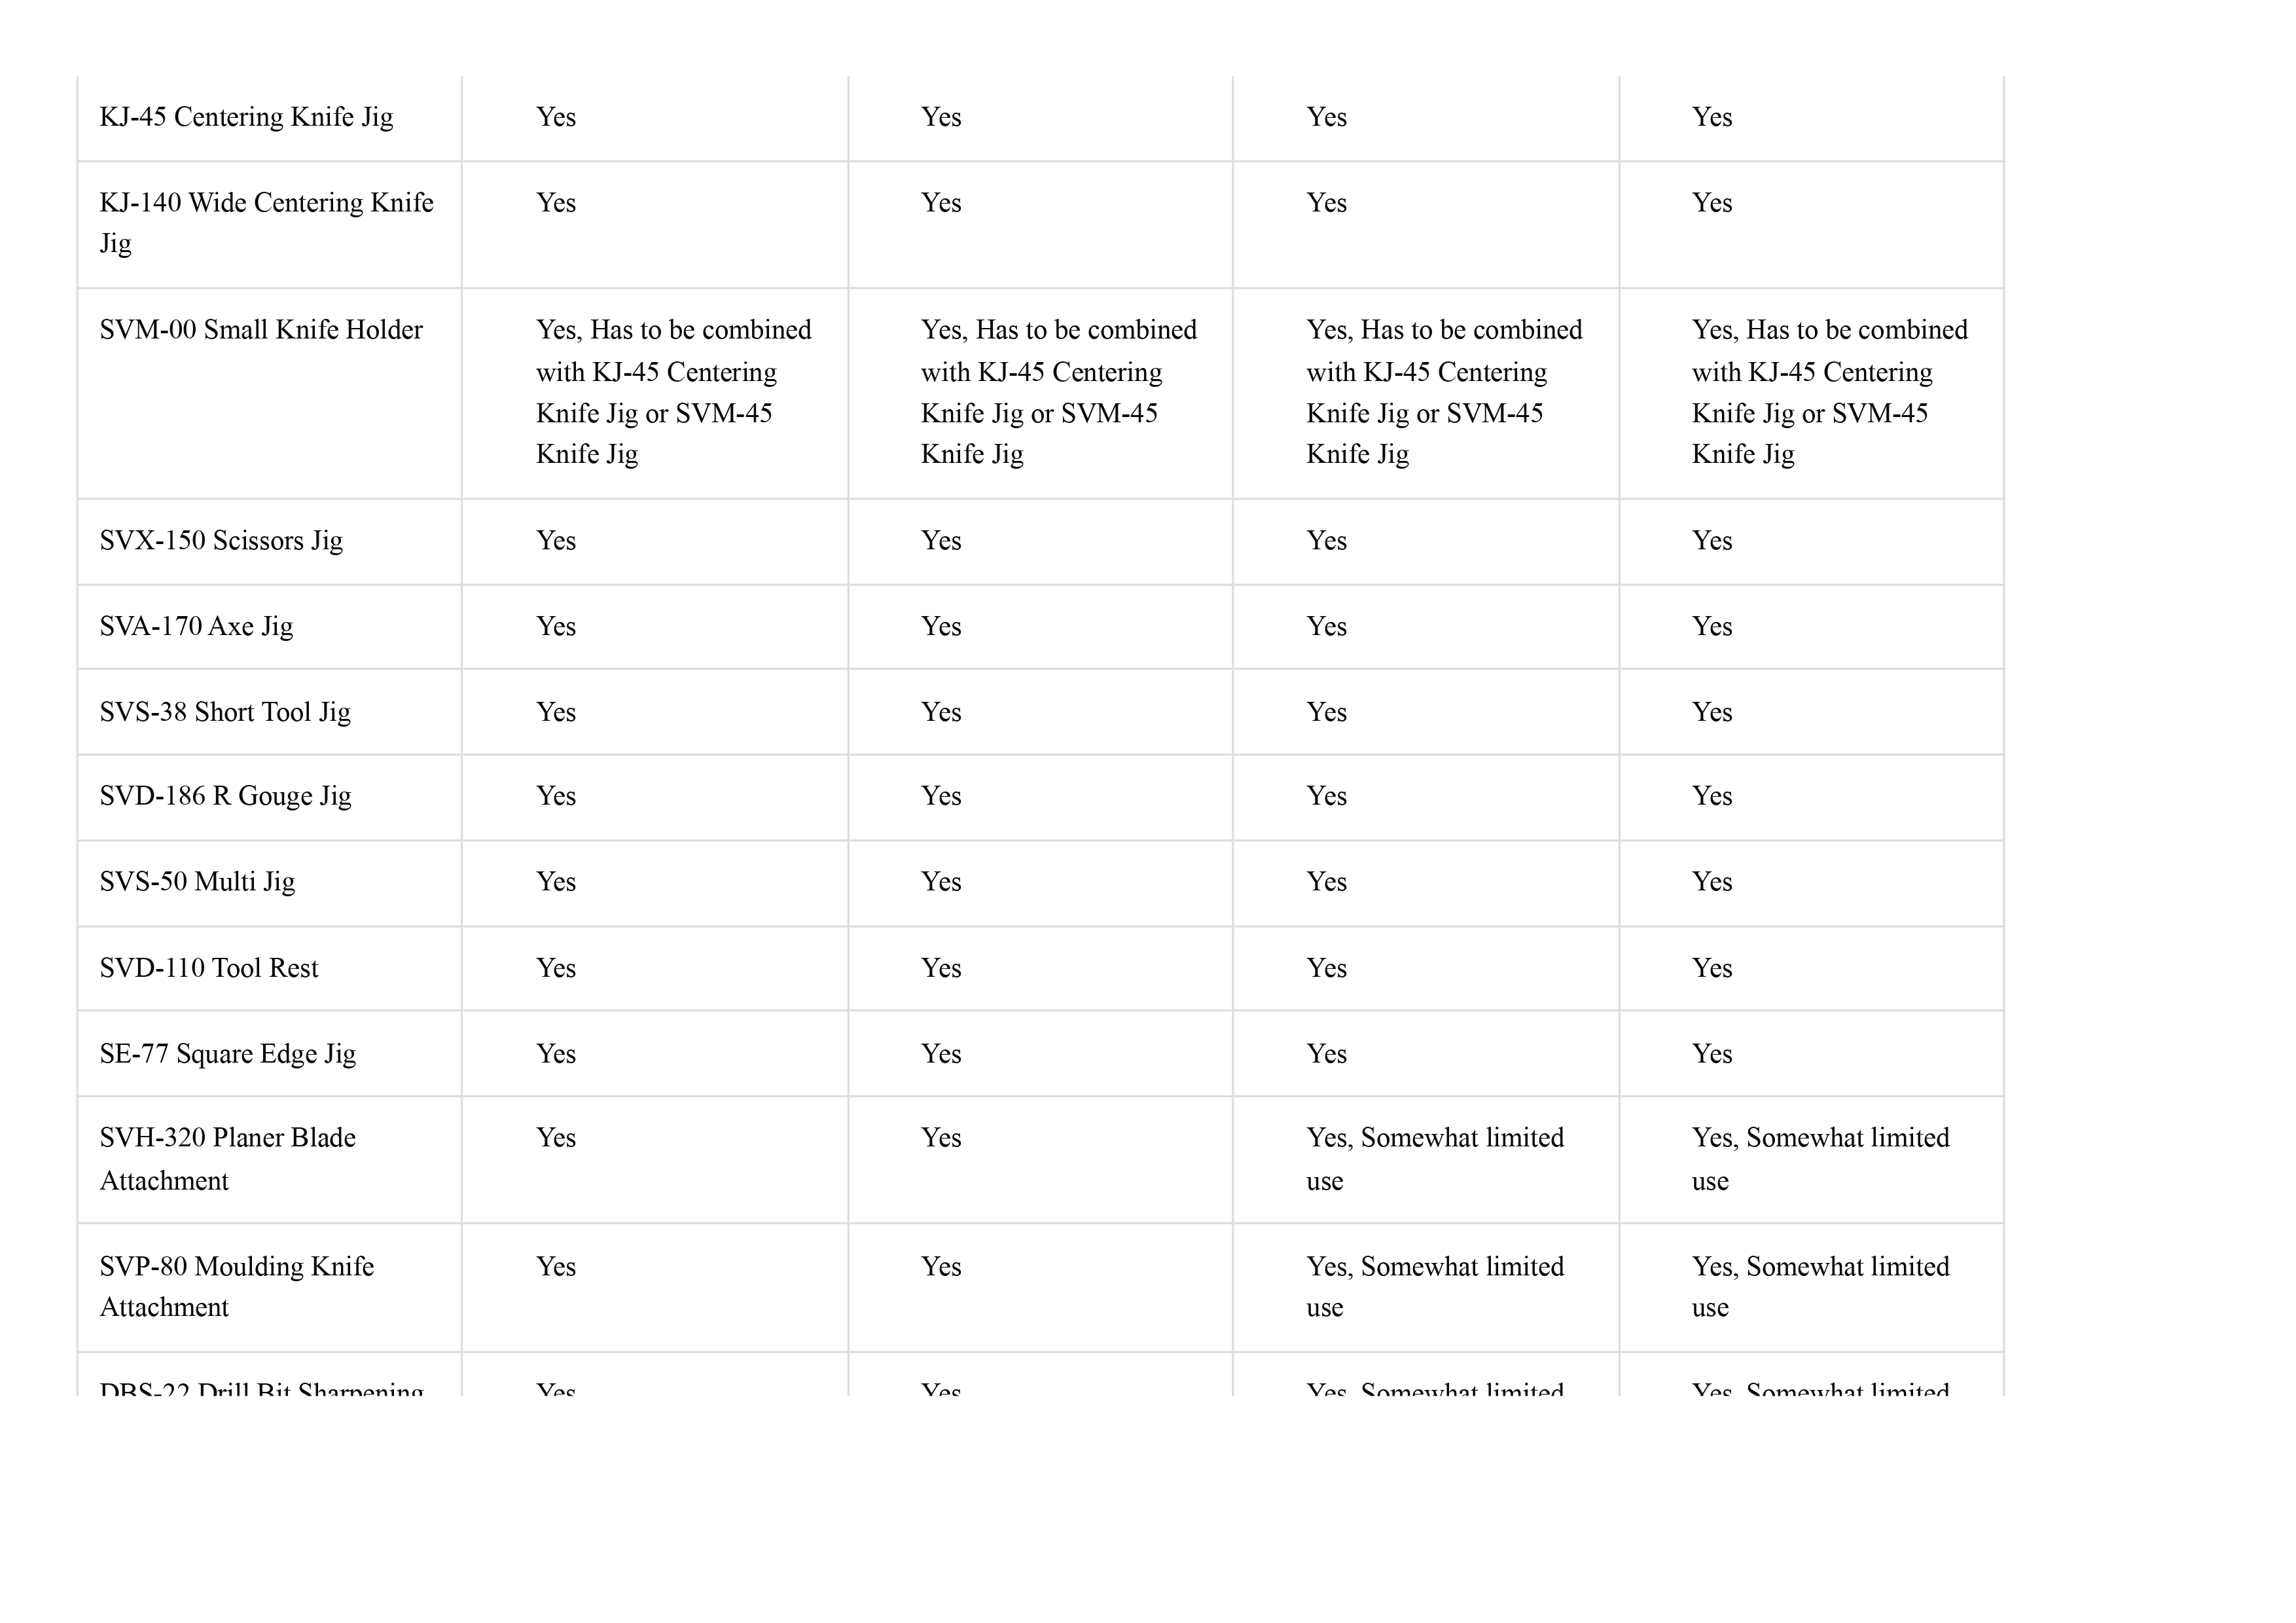Click the SVH-320 Planer Blade Attachment cell
Screen dimensions: 2296x1623
(x=227, y=1159)
